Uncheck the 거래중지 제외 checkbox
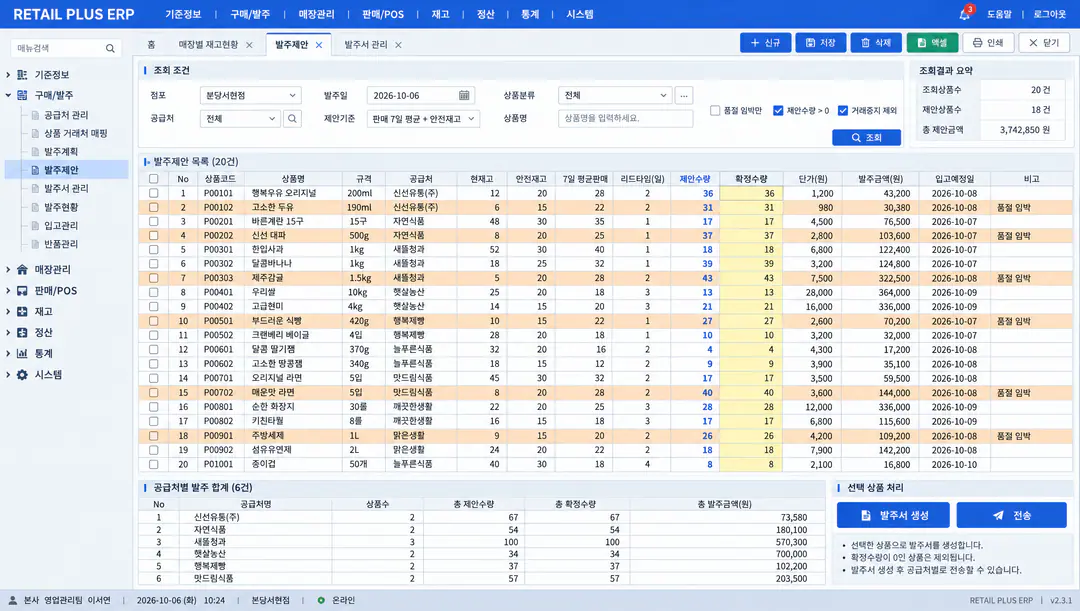This screenshot has height=611, width=1080. [842, 110]
